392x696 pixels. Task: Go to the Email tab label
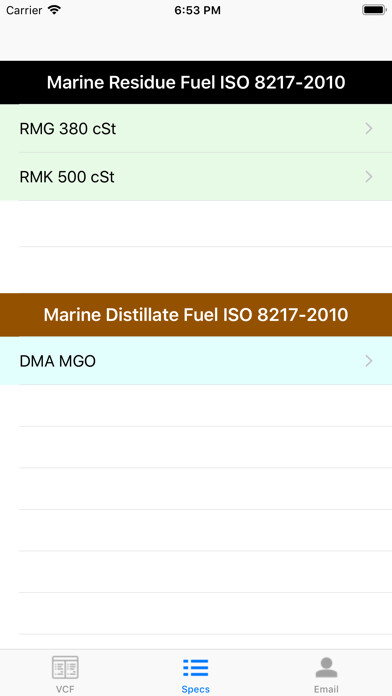click(x=326, y=689)
